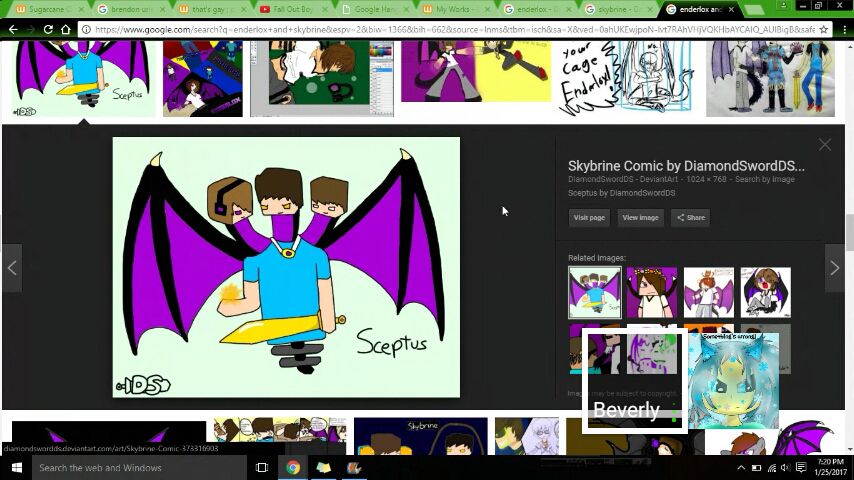Open the Skybrine Comic by DiamondSwordDS title link
854x480 pixels.
[x=686, y=166]
